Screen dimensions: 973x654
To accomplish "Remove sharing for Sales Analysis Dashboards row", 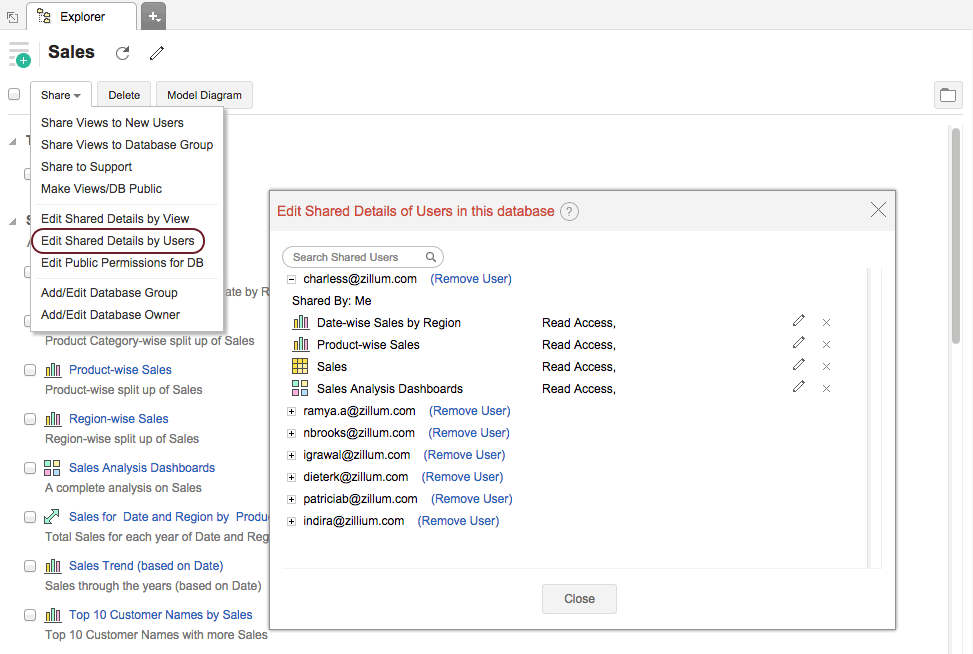I will (826, 388).
